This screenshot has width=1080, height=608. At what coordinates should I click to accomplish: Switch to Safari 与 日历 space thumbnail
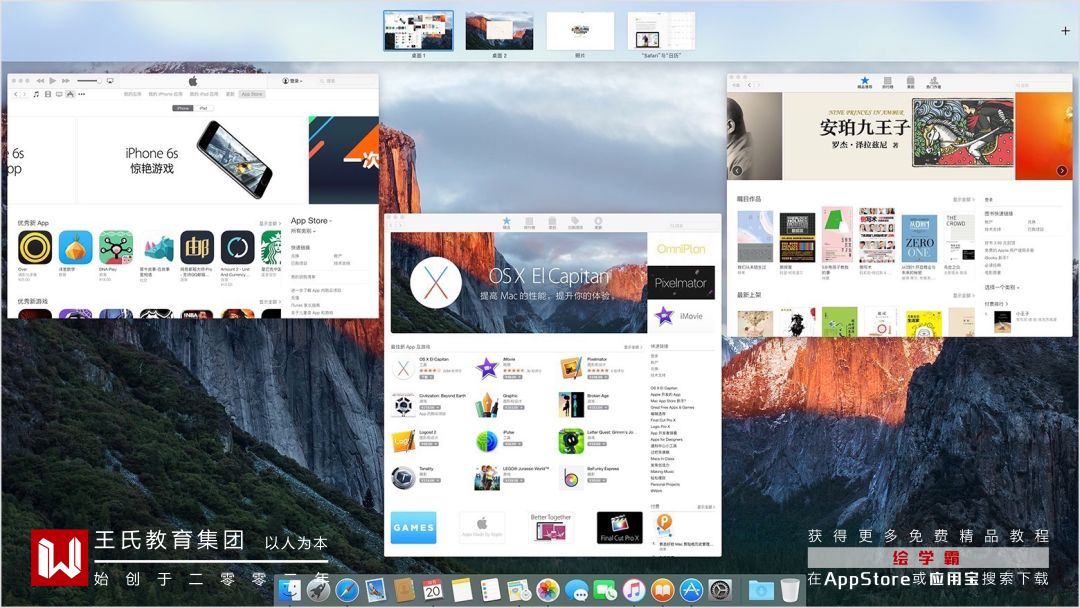661,32
